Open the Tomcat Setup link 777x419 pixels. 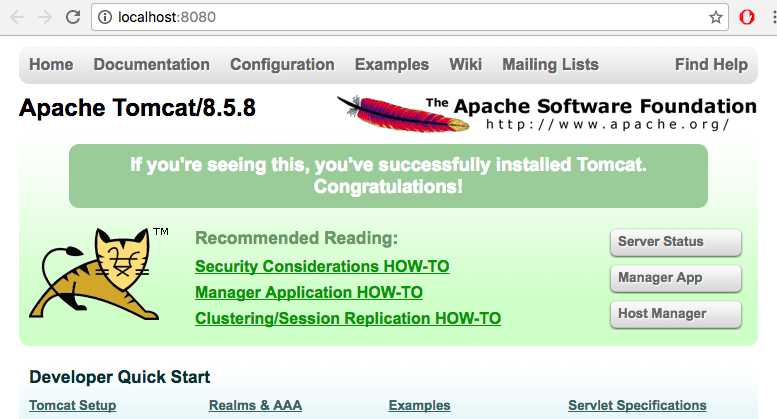pyautogui.click(x=73, y=405)
